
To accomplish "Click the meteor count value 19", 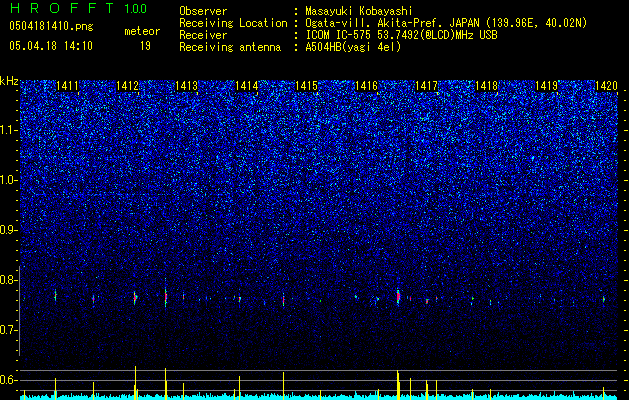I will (x=145, y=46).
